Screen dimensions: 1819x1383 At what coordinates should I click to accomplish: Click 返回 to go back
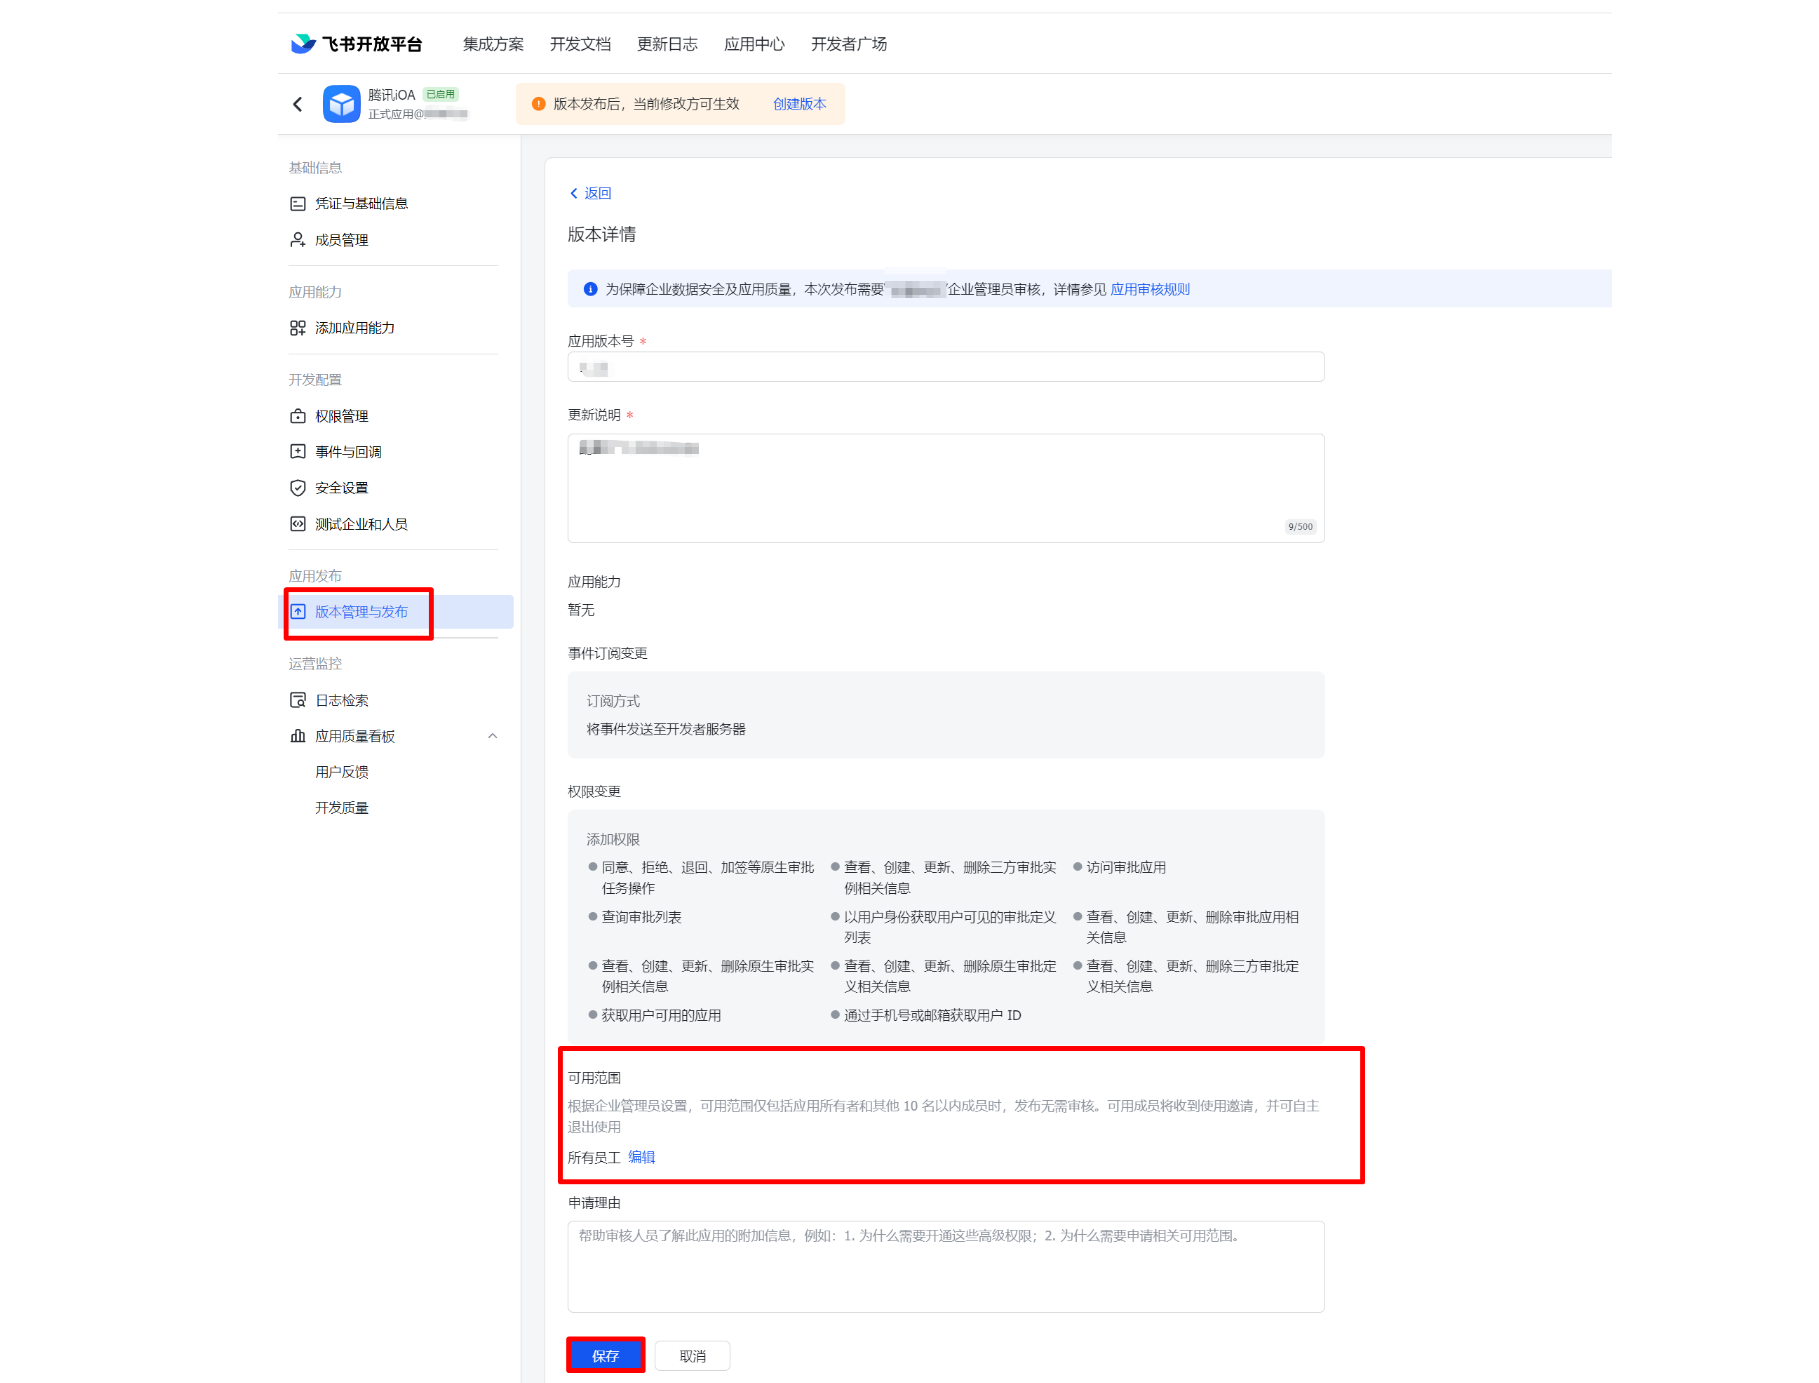click(x=597, y=193)
